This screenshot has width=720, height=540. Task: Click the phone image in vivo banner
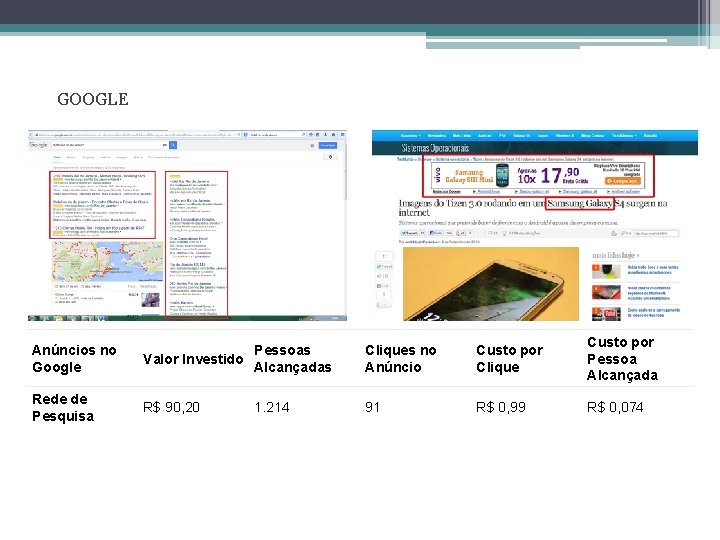(502, 175)
